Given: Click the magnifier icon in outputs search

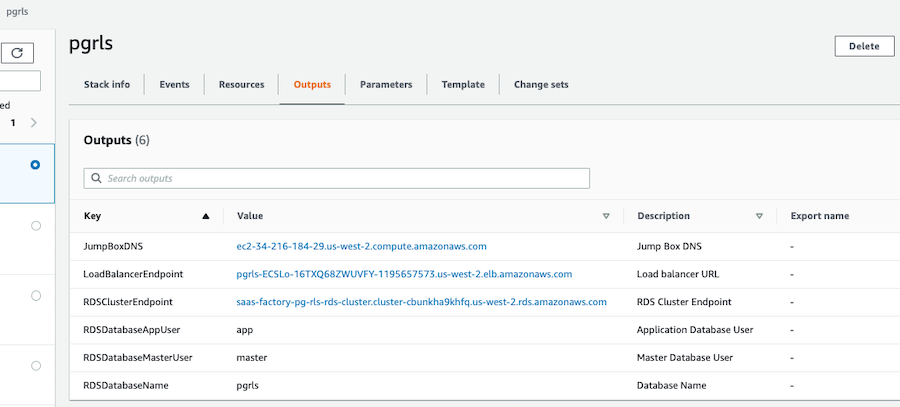Looking at the screenshot, I should 96,179.
